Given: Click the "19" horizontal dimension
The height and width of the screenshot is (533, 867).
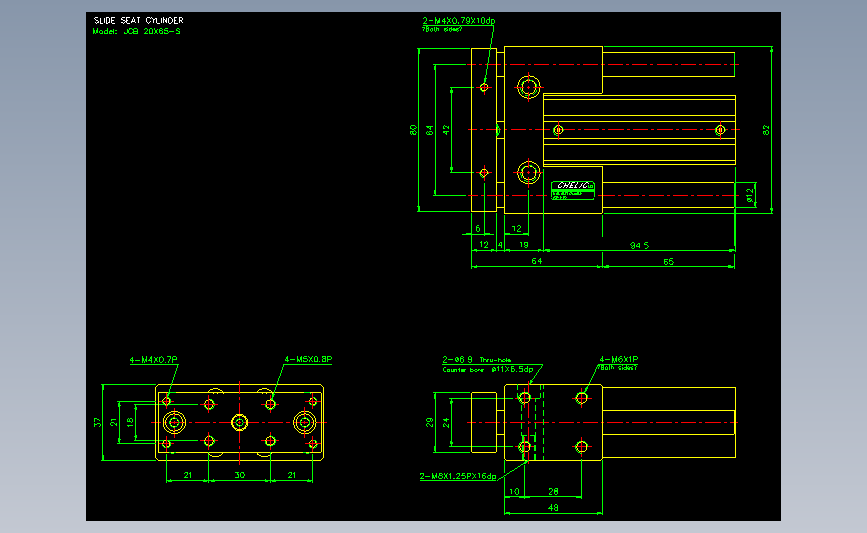Looking at the screenshot, I should click(x=523, y=245).
